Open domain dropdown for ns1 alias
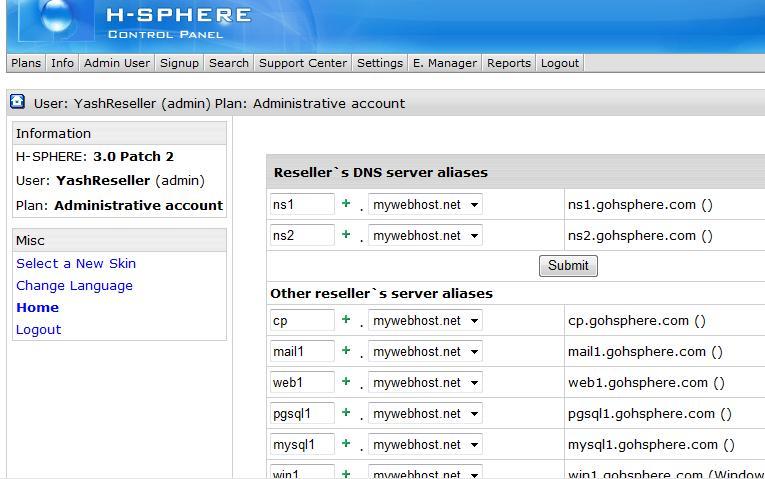765x479 pixels. [425, 204]
